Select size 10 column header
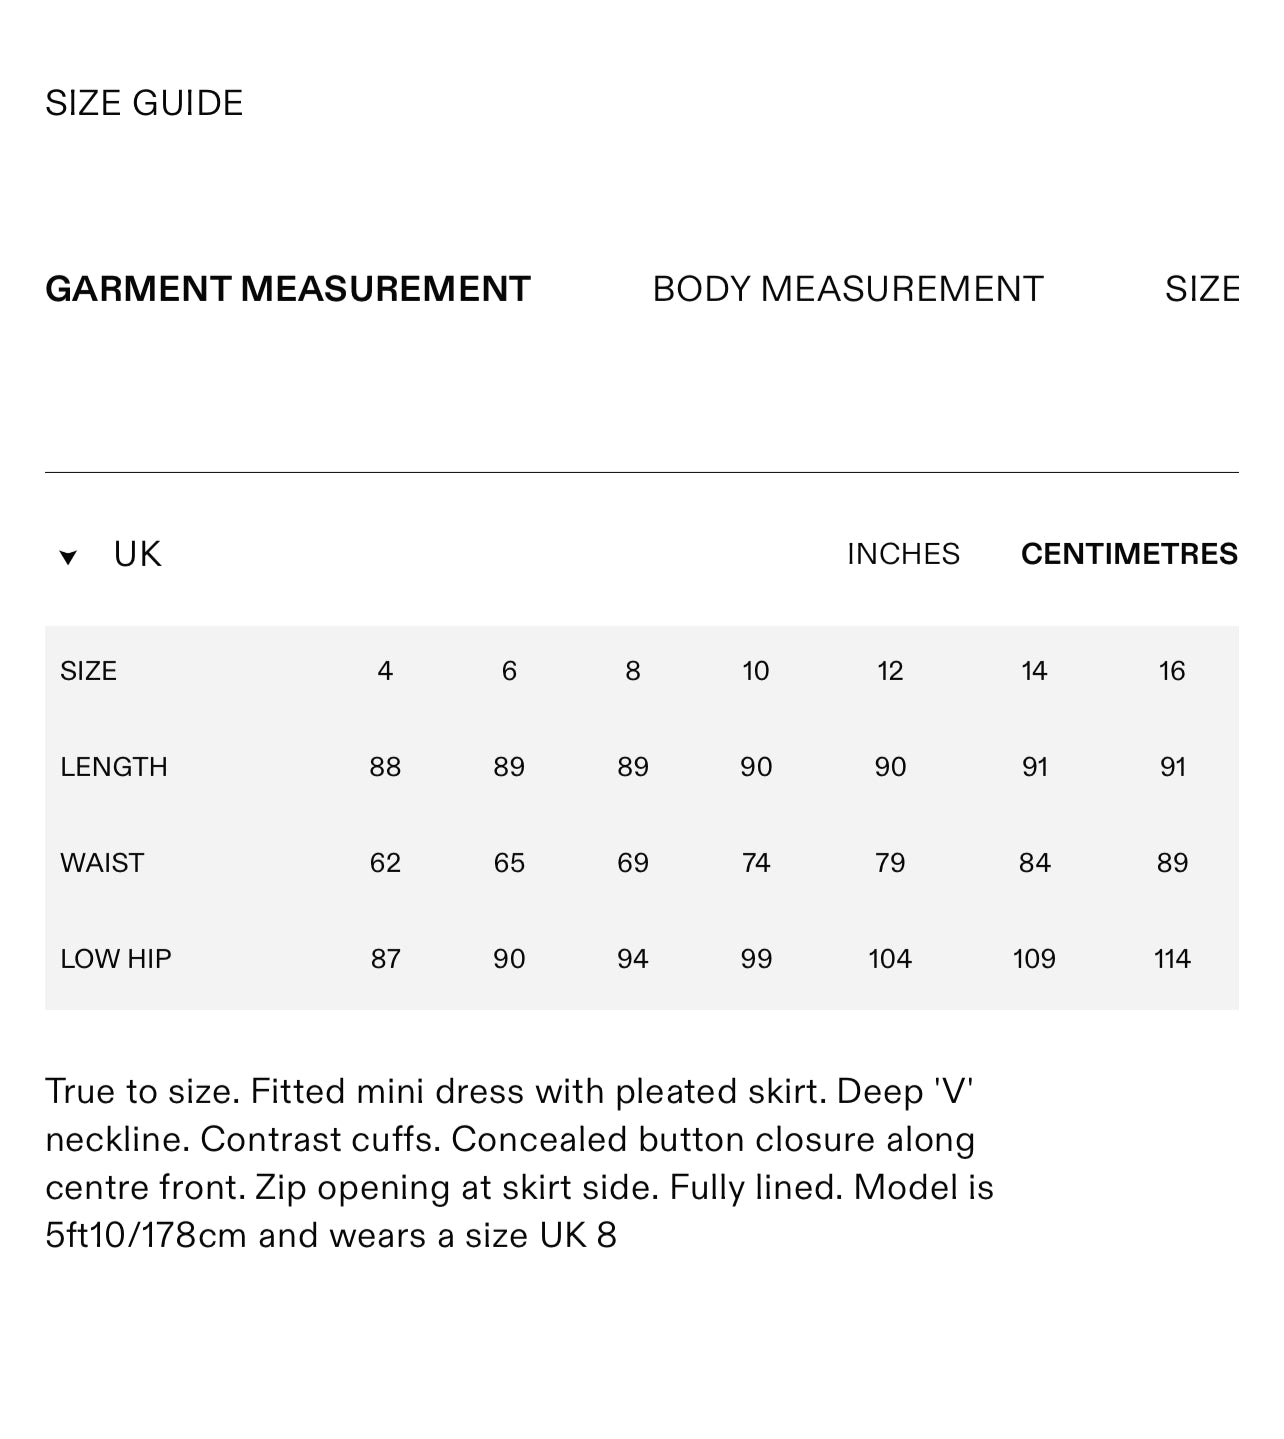 756,671
